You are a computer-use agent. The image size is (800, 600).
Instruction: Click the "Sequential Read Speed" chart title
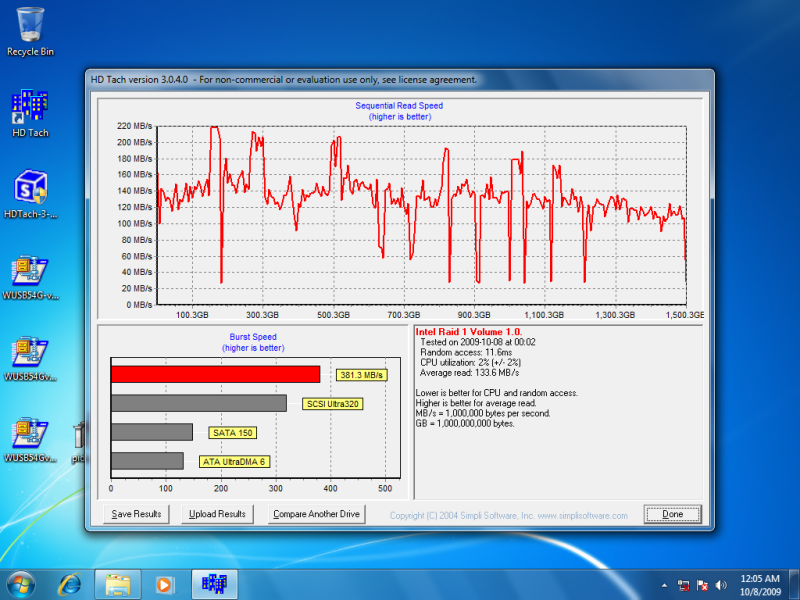399,106
